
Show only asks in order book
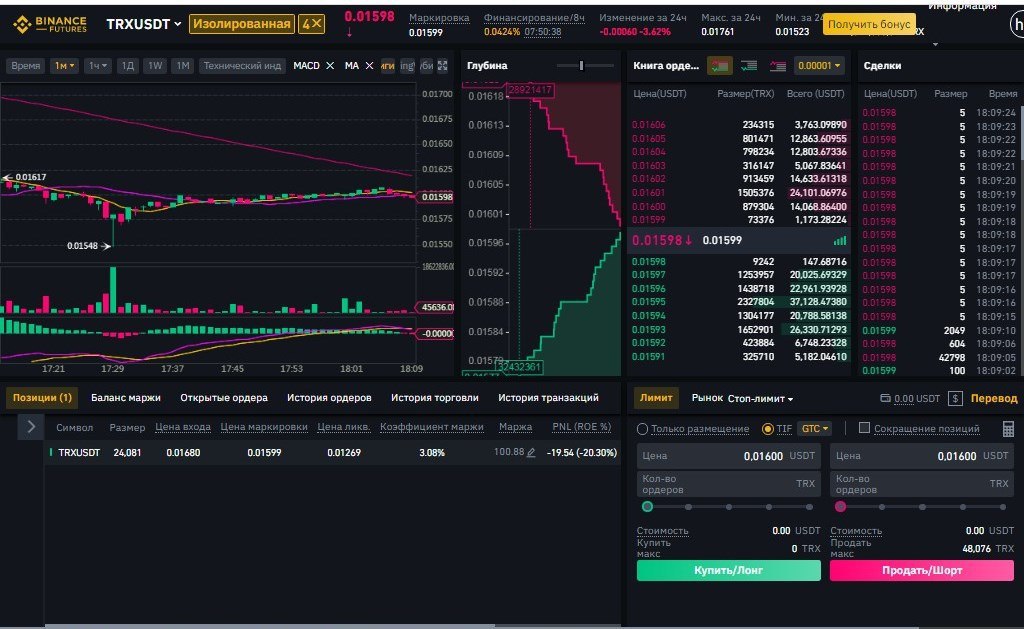click(778, 65)
